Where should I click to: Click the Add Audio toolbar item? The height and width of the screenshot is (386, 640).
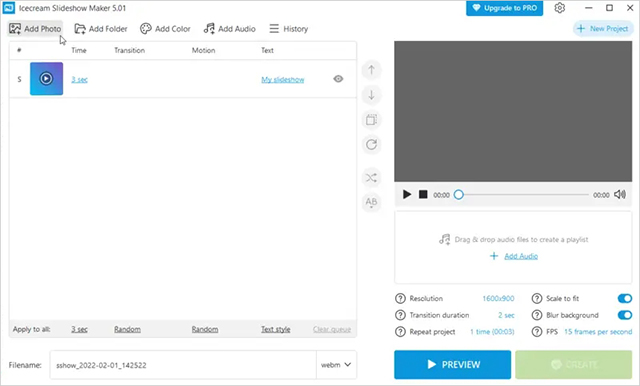click(229, 29)
